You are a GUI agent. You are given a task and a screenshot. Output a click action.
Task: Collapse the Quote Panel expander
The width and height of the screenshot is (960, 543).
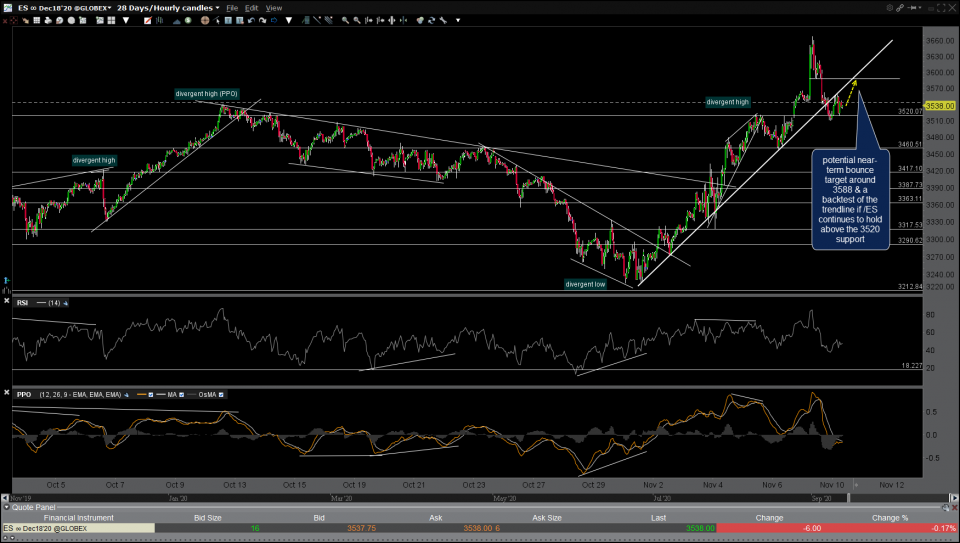tap(7, 507)
